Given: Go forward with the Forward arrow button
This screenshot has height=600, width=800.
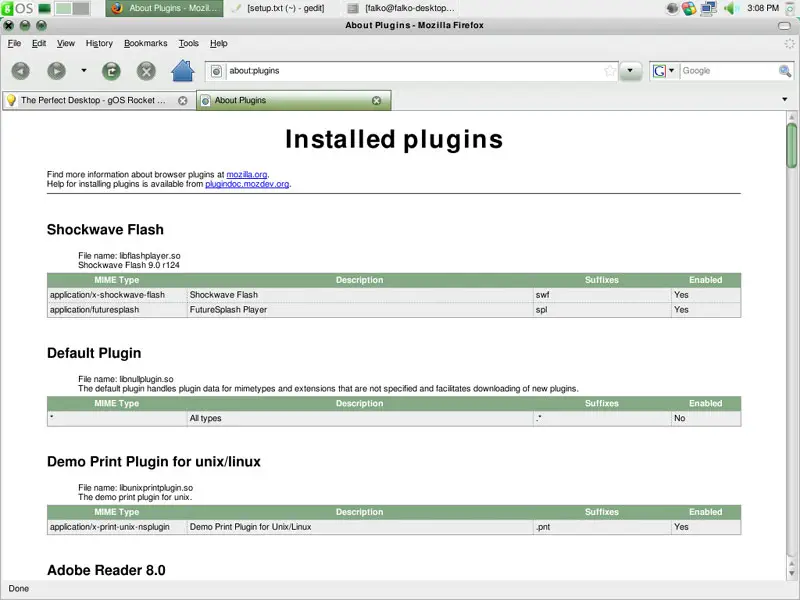Looking at the screenshot, I should (57, 71).
